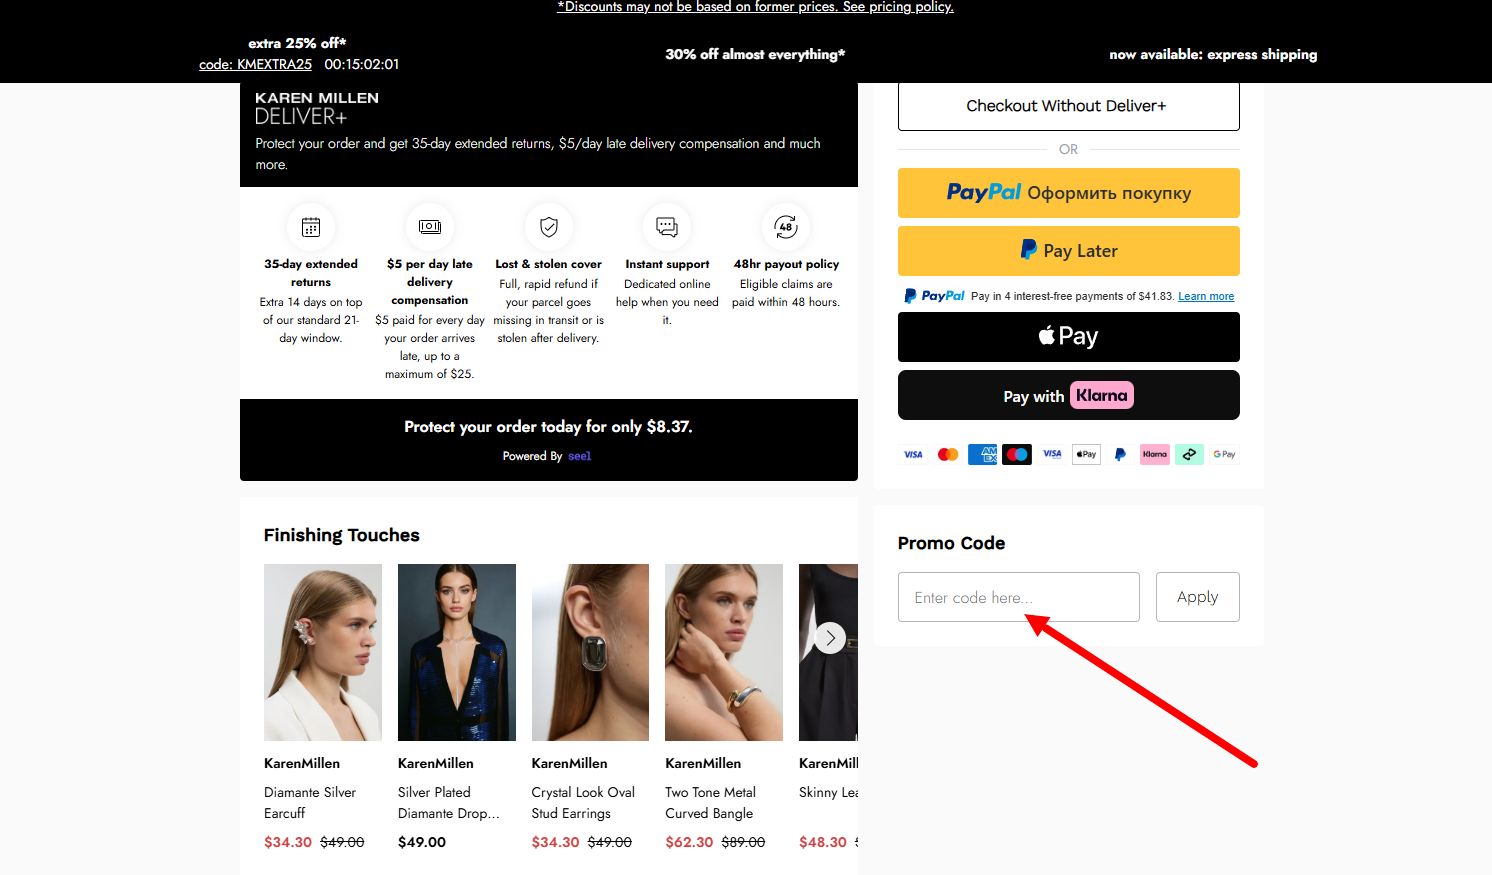Click the $48.30 price of Skinny item

pos(823,842)
